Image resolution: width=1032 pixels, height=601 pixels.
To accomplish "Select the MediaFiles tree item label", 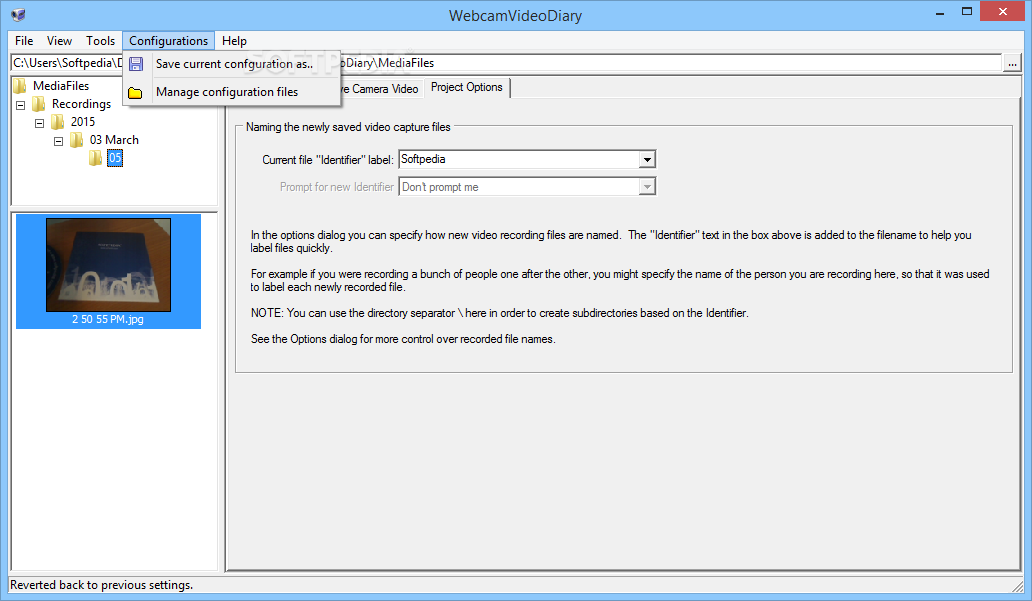I will pyautogui.click(x=61, y=86).
